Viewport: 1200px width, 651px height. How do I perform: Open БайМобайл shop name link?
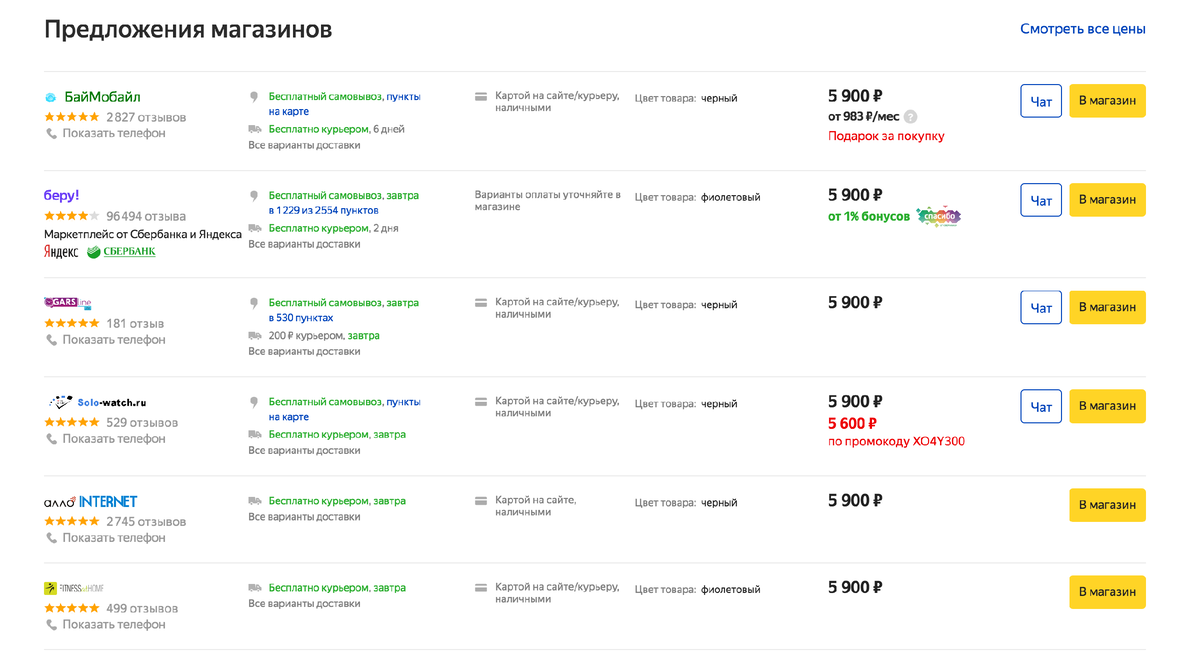tap(102, 97)
